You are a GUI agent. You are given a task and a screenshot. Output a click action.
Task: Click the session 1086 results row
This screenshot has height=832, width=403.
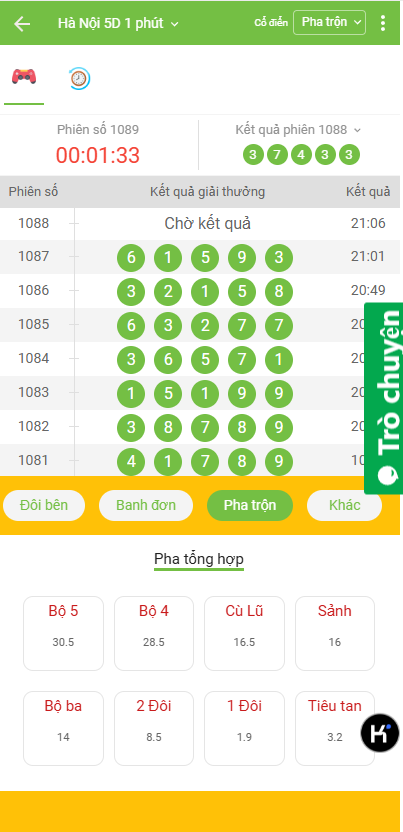pos(200,291)
